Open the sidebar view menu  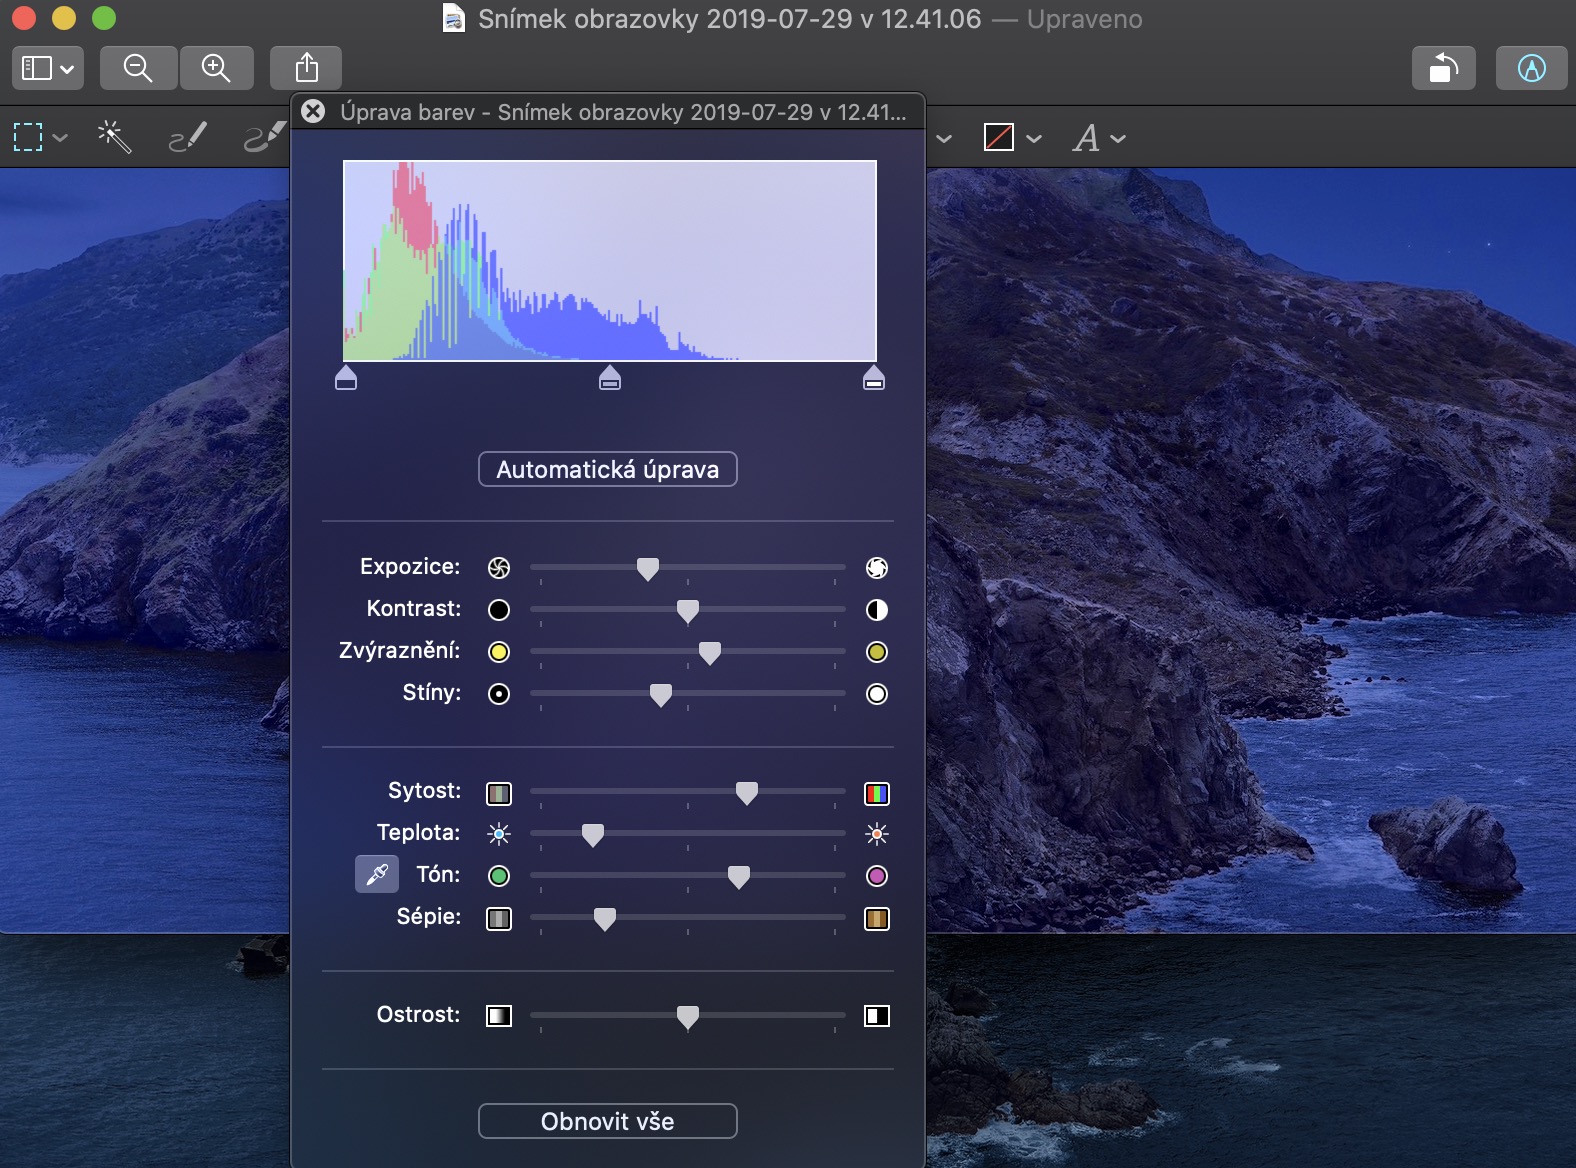tap(48, 68)
